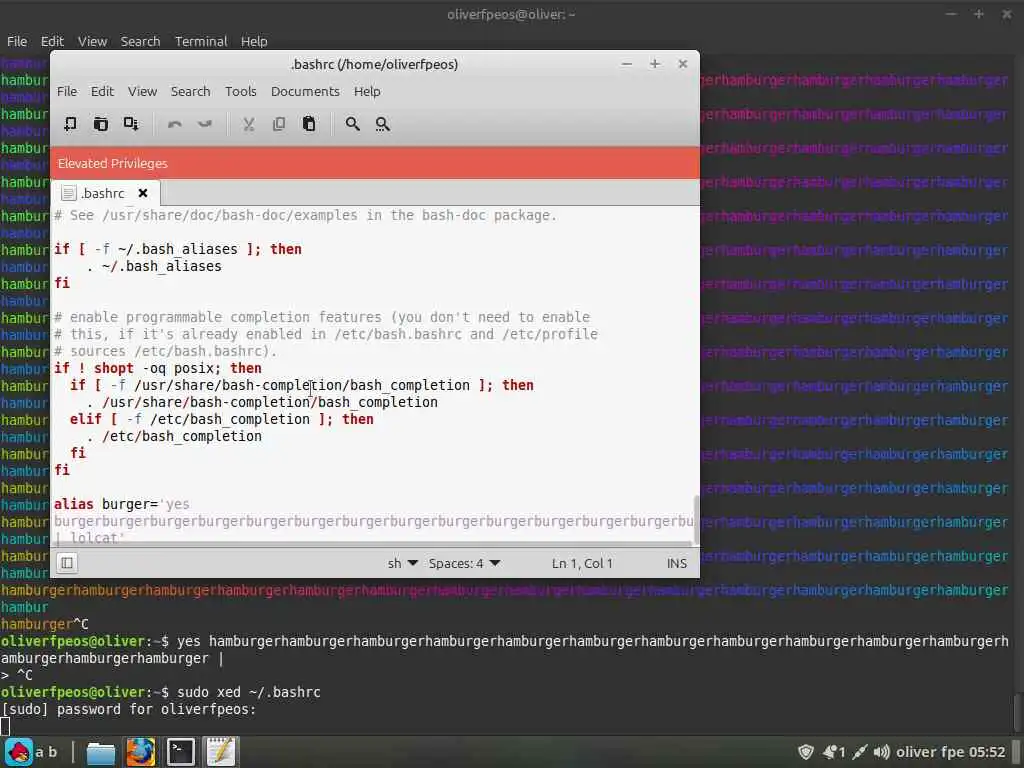Open the terminal window's Help menu
The image size is (1024, 768).
coord(254,41)
